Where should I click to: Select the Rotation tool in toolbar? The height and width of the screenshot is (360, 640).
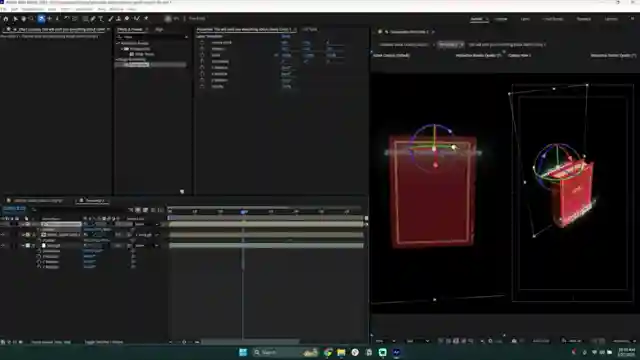coord(67,19)
